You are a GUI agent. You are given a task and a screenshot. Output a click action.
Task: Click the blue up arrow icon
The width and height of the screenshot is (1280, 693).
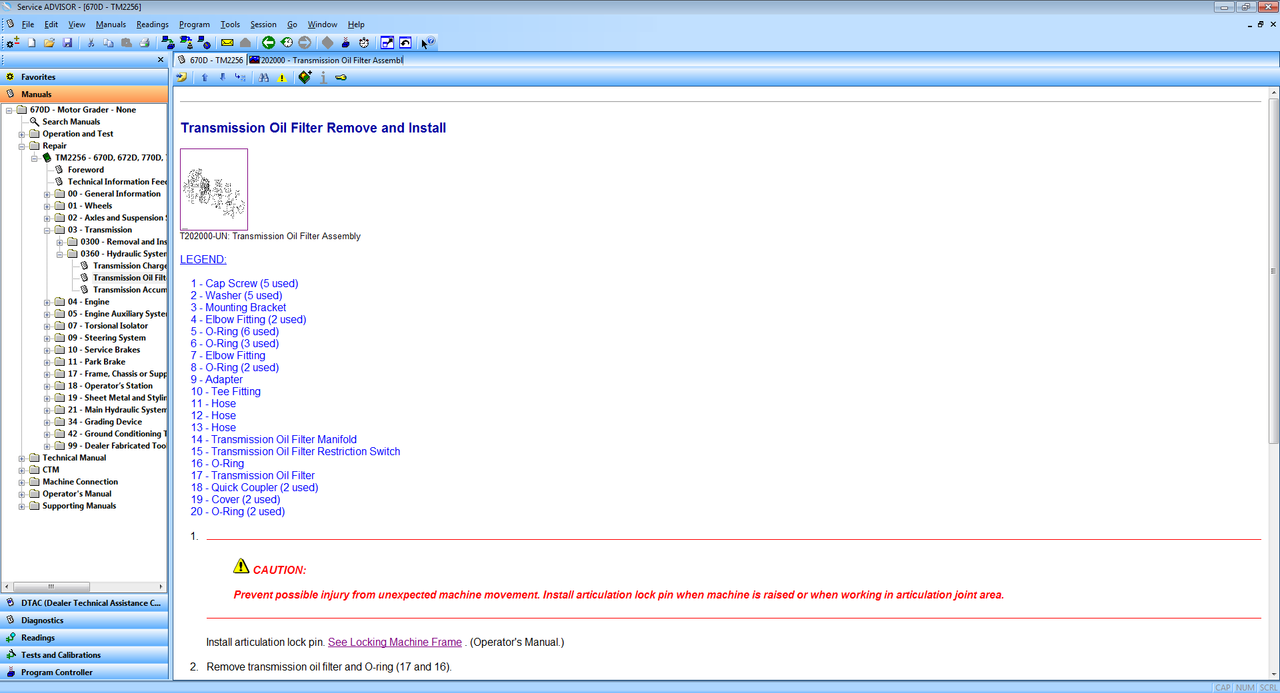point(205,77)
